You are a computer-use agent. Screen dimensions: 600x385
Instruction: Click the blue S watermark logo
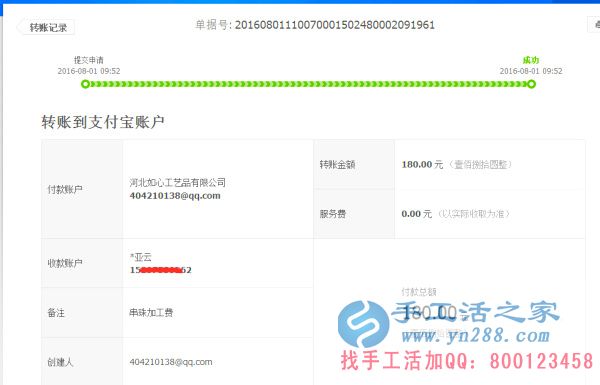pos(363,324)
